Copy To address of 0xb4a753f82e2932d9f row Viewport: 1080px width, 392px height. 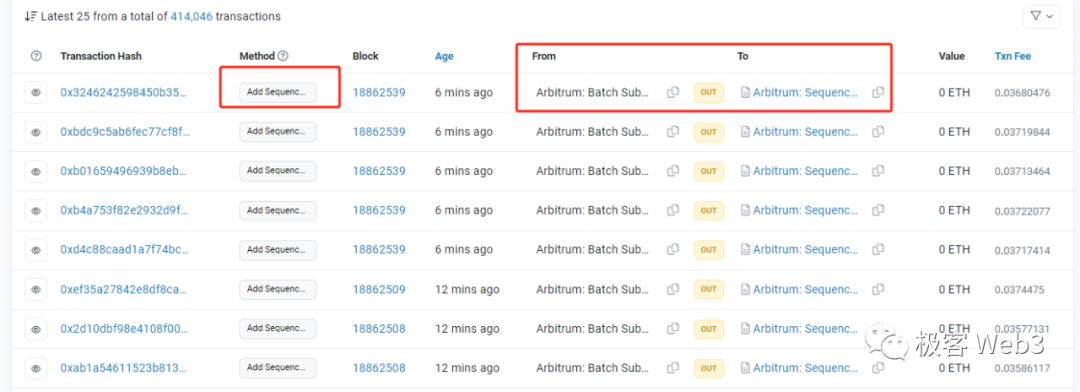coord(878,211)
